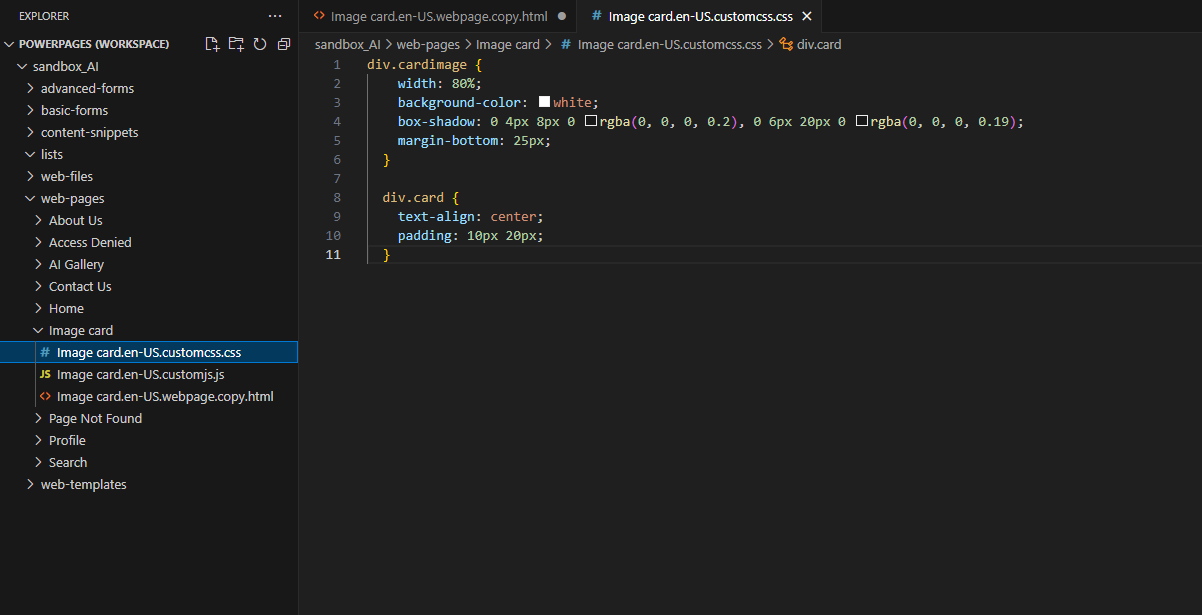Click the New Folder icon in Explorer
Screen dimensions: 1202x615
[x=236, y=44]
